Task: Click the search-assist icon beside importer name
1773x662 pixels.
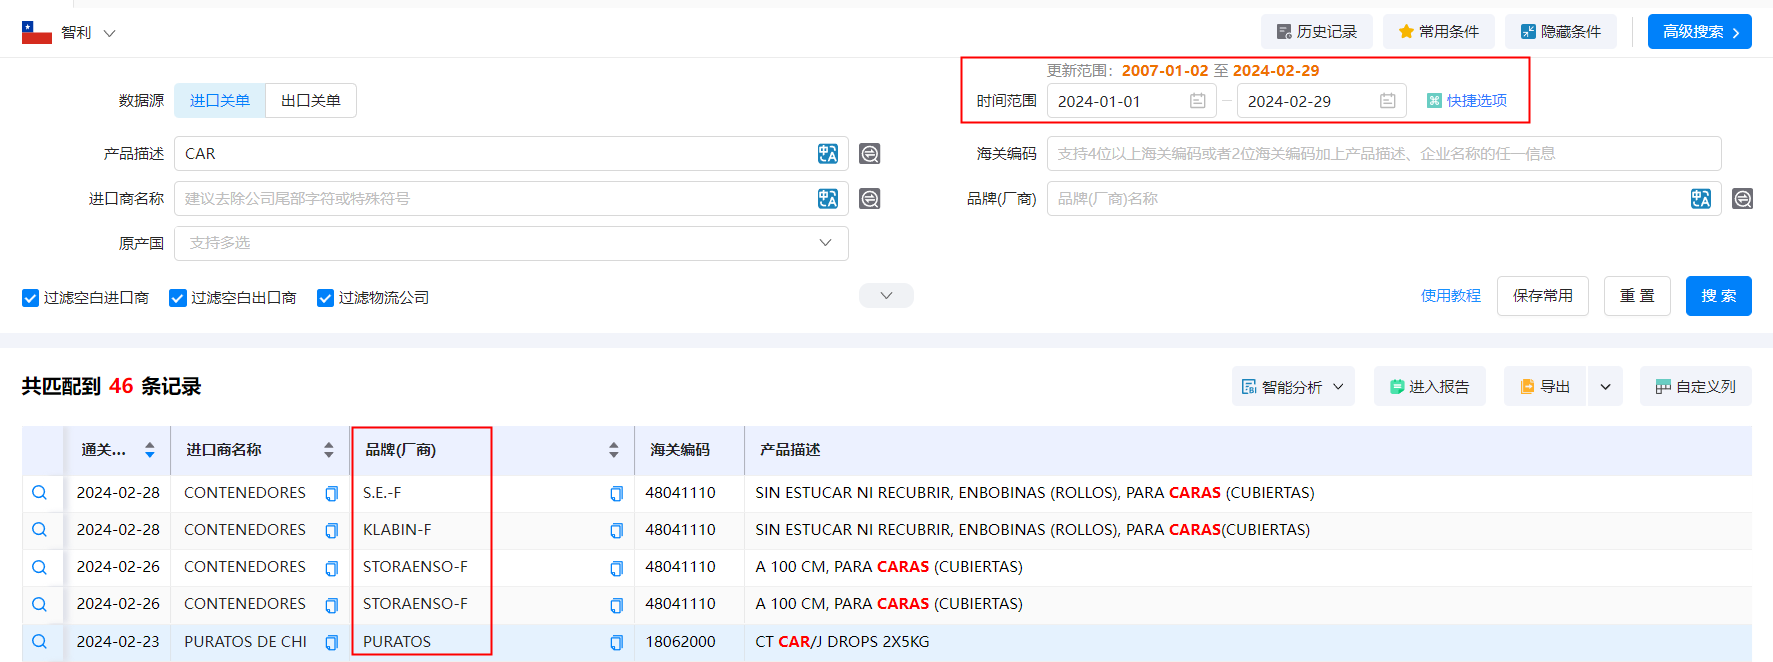Action: click(870, 199)
